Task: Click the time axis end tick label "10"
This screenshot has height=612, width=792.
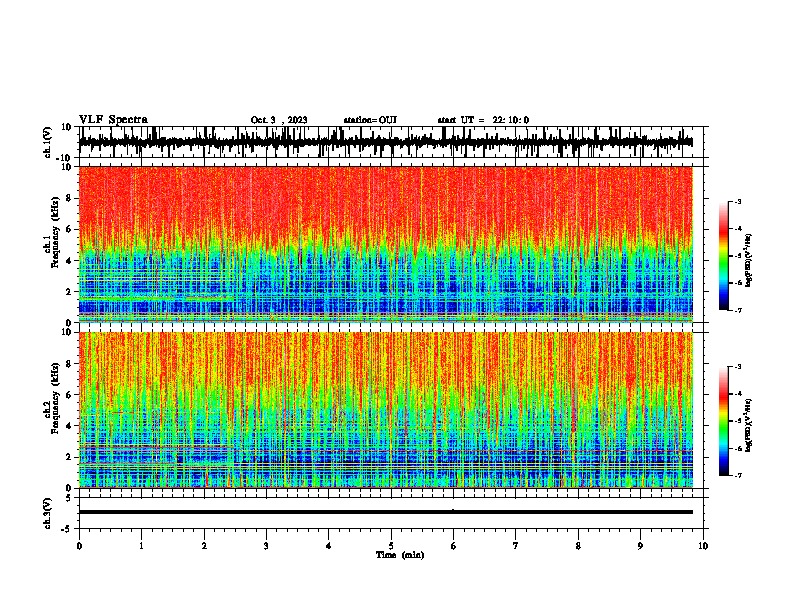Action: tap(703, 546)
